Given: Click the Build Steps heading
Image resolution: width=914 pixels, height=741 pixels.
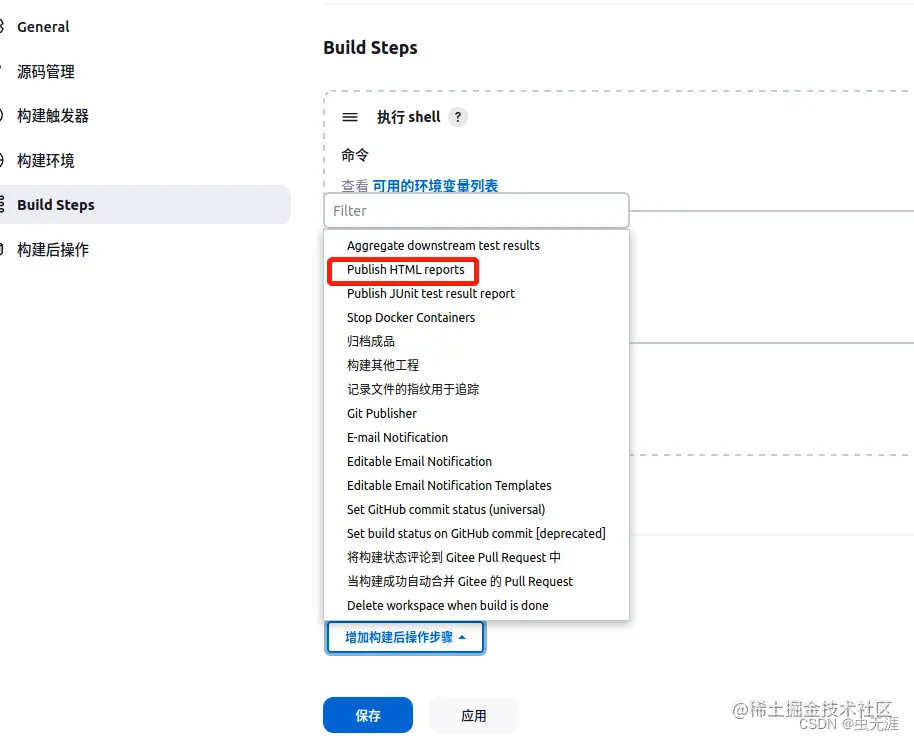Looking at the screenshot, I should tap(370, 48).
